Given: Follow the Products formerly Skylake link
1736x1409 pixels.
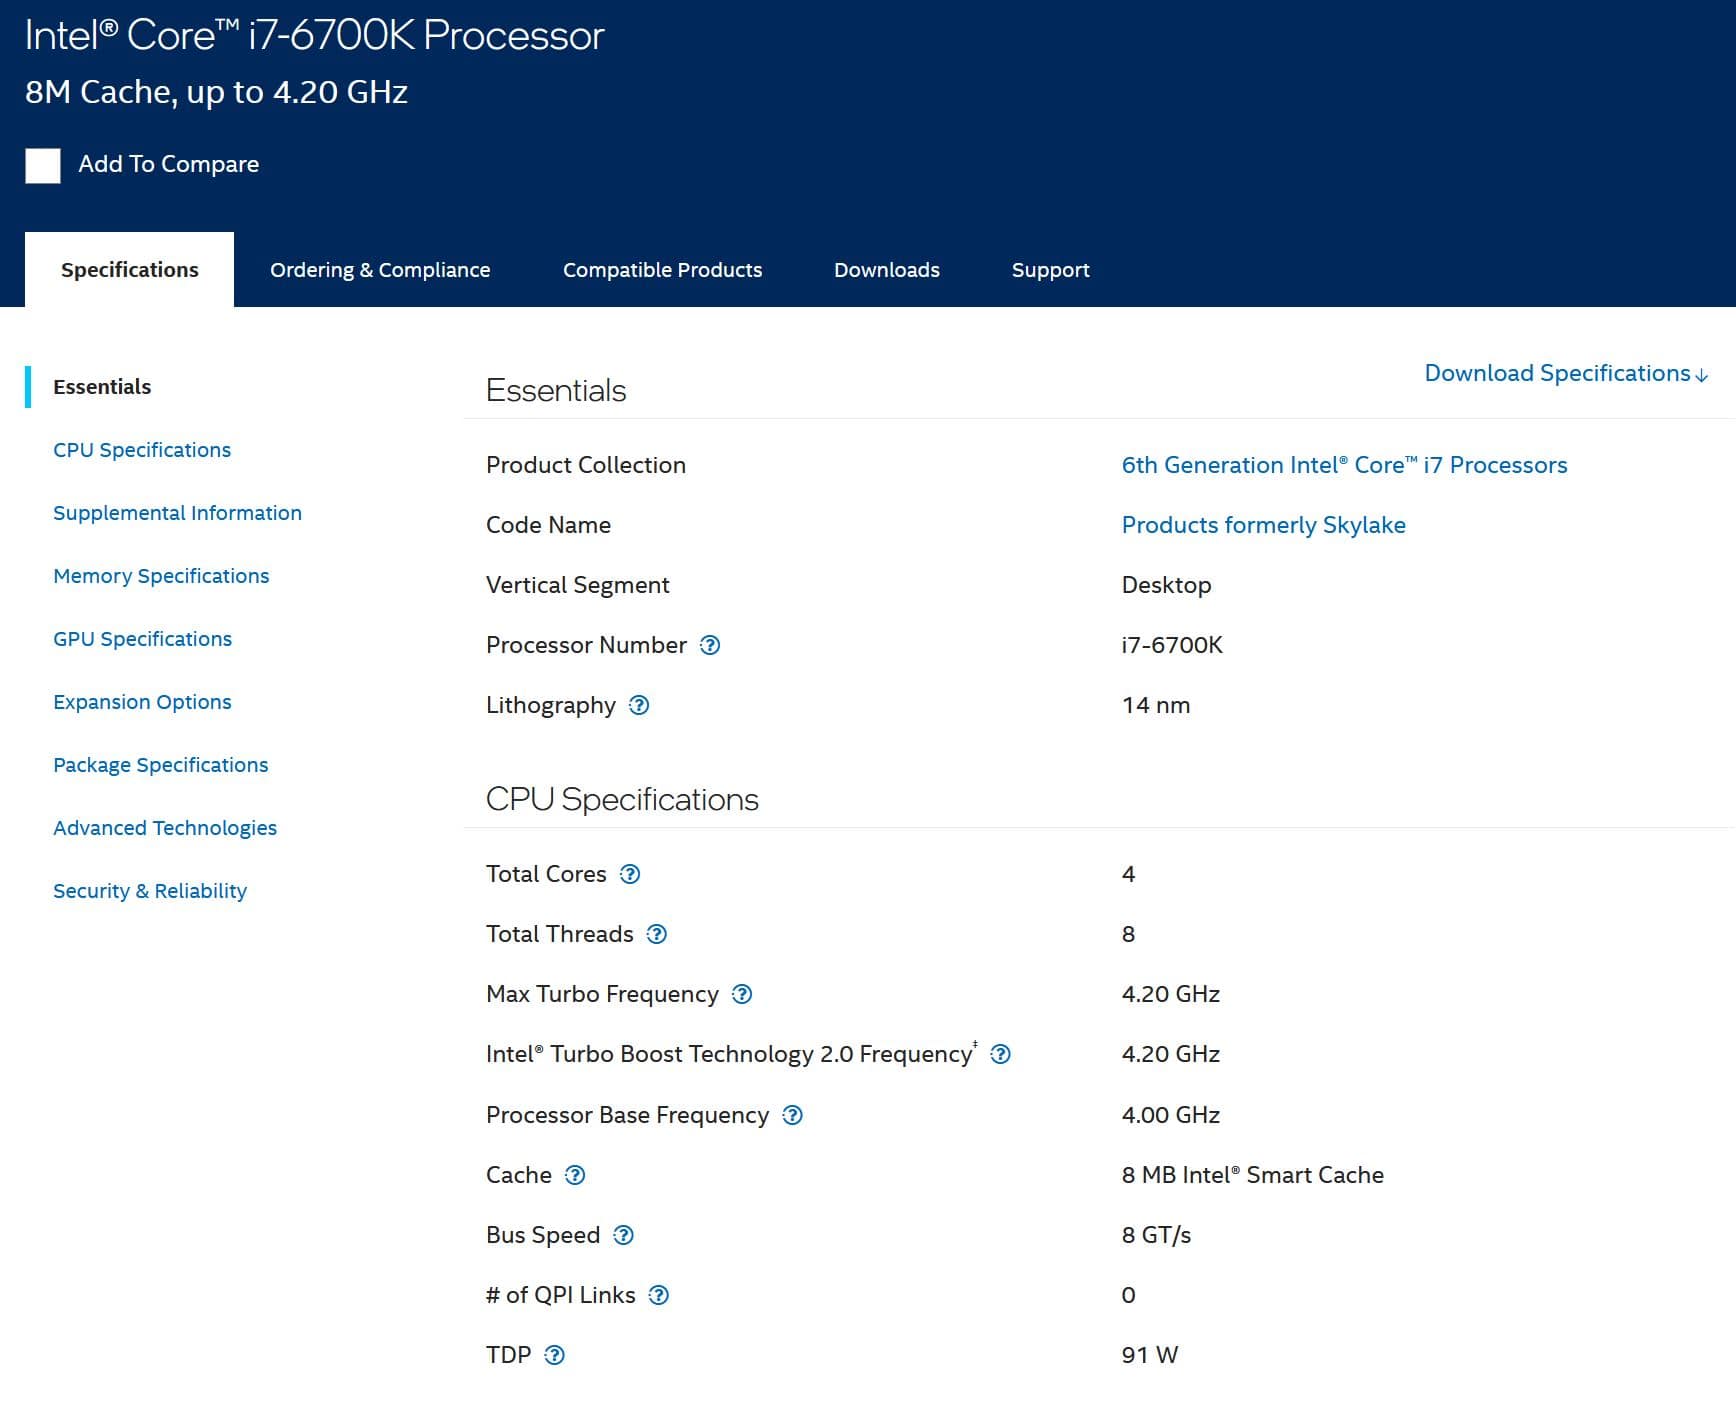Looking at the screenshot, I should point(1263,525).
